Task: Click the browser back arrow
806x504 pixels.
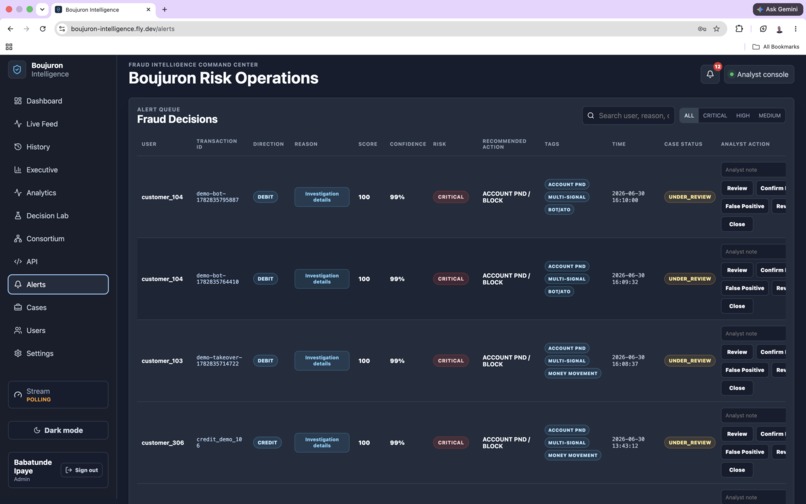Action: pyautogui.click(x=10, y=29)
